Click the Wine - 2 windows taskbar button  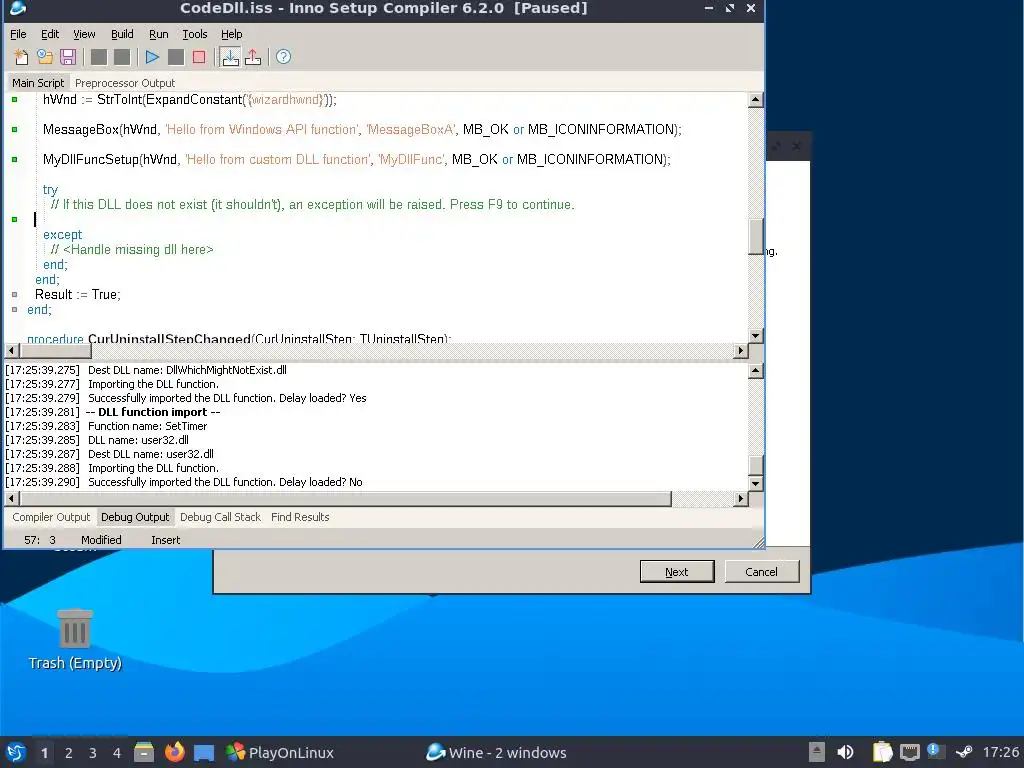[x=496, y=753]
